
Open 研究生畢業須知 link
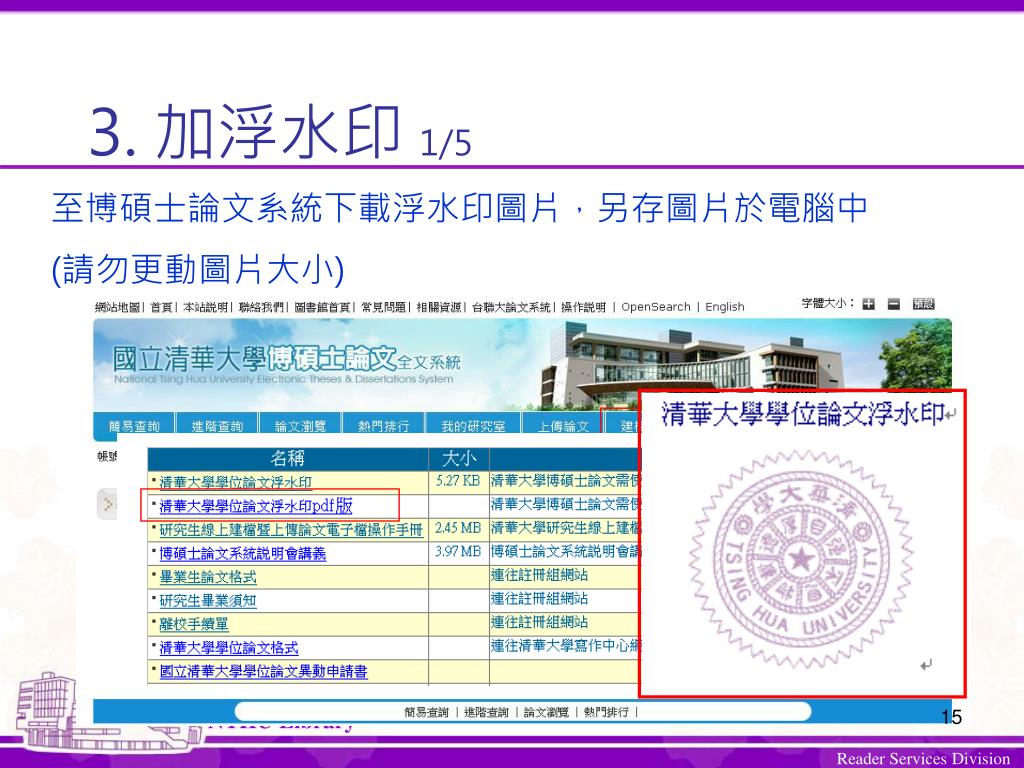[208, 601]
